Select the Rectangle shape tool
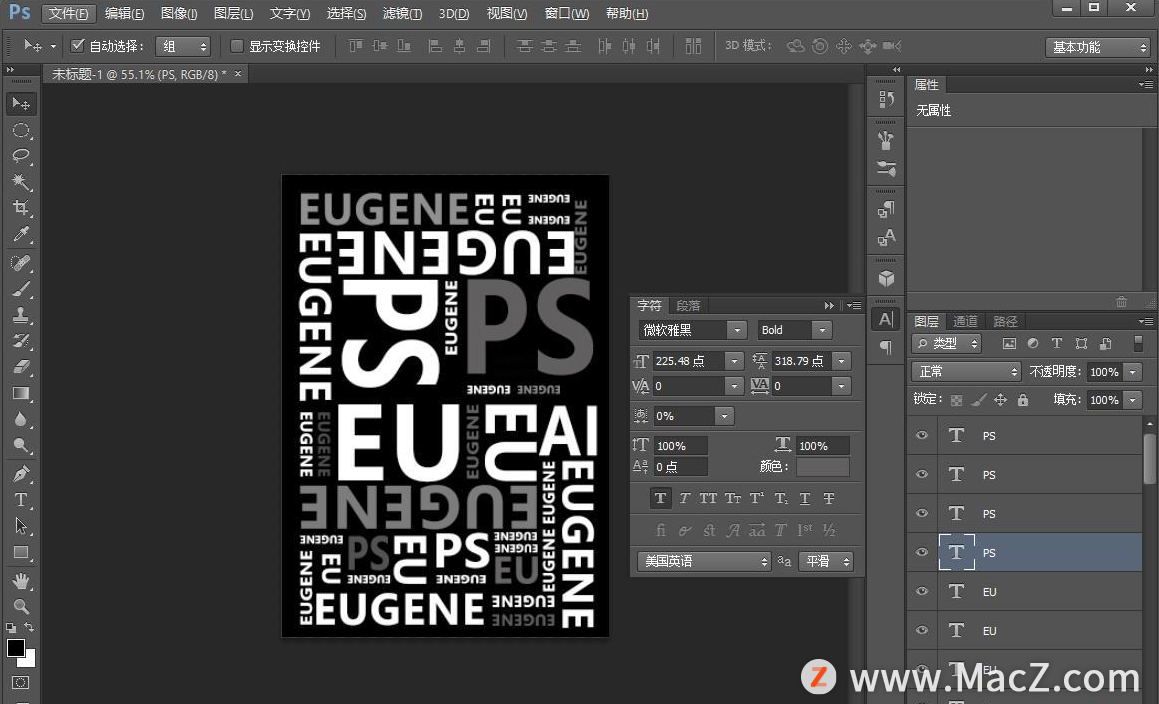The height and width of the screenshot is (704, 1159). coord(21,552)
